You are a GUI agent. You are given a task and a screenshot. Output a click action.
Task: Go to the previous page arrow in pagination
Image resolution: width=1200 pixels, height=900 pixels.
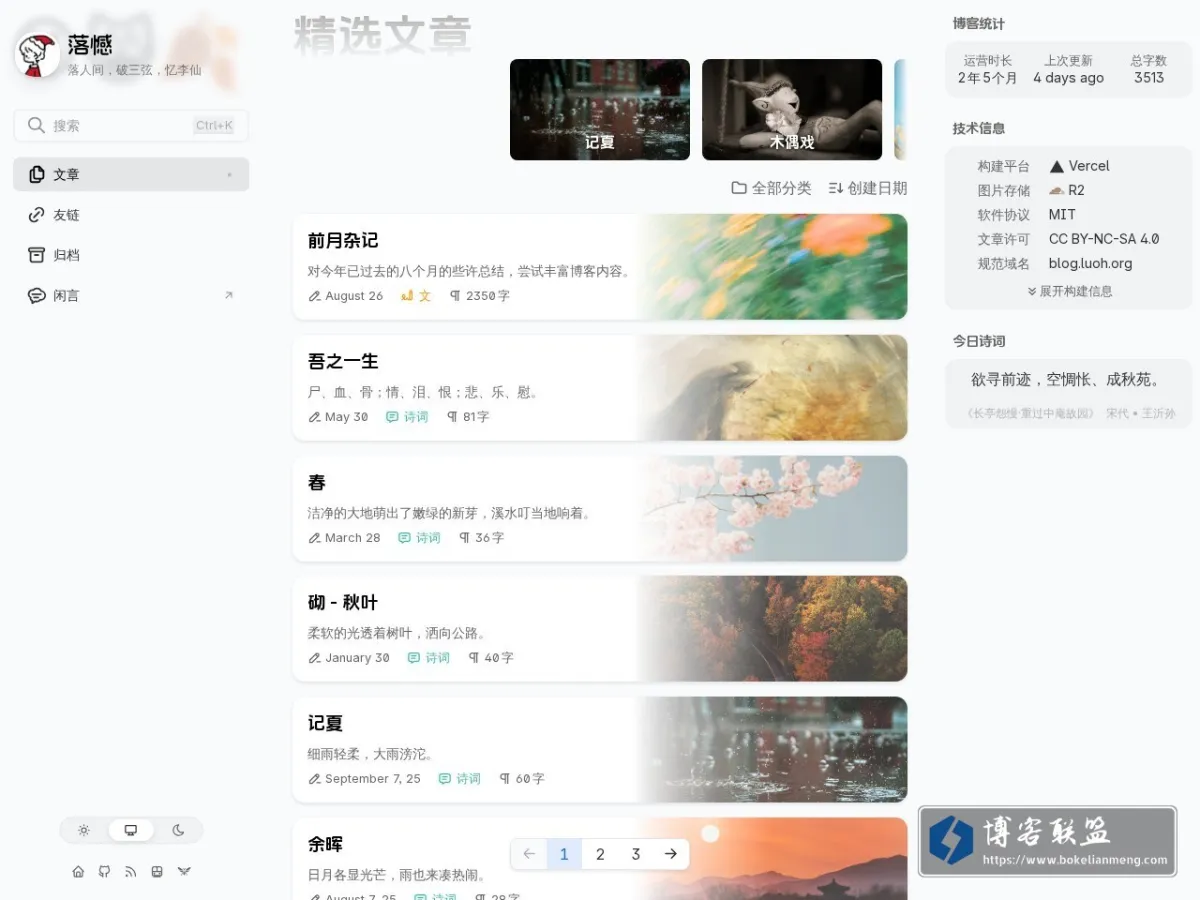click(529, 854)
